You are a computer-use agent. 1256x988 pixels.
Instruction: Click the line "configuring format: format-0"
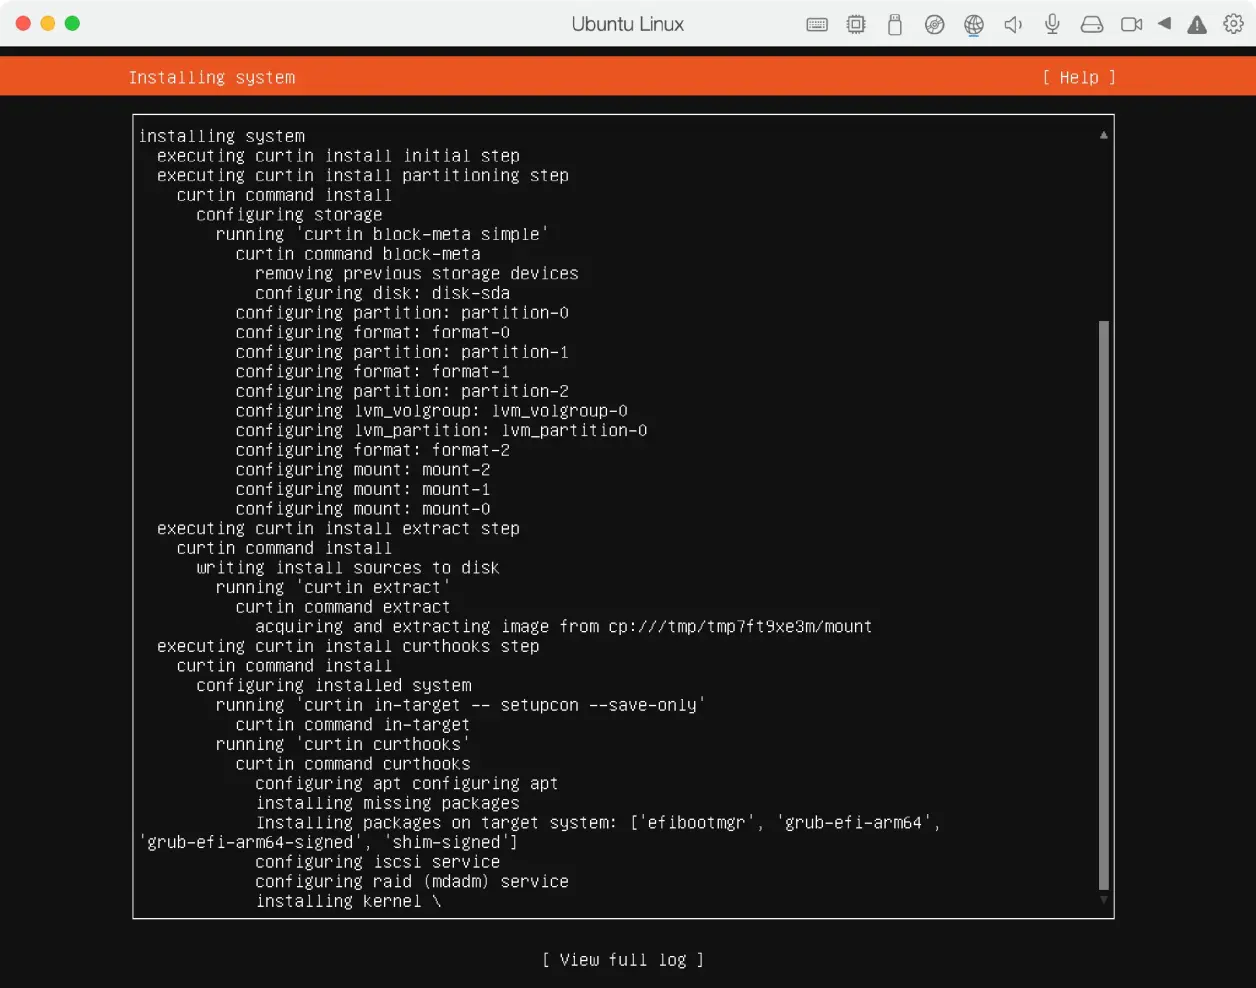[373, 333]
